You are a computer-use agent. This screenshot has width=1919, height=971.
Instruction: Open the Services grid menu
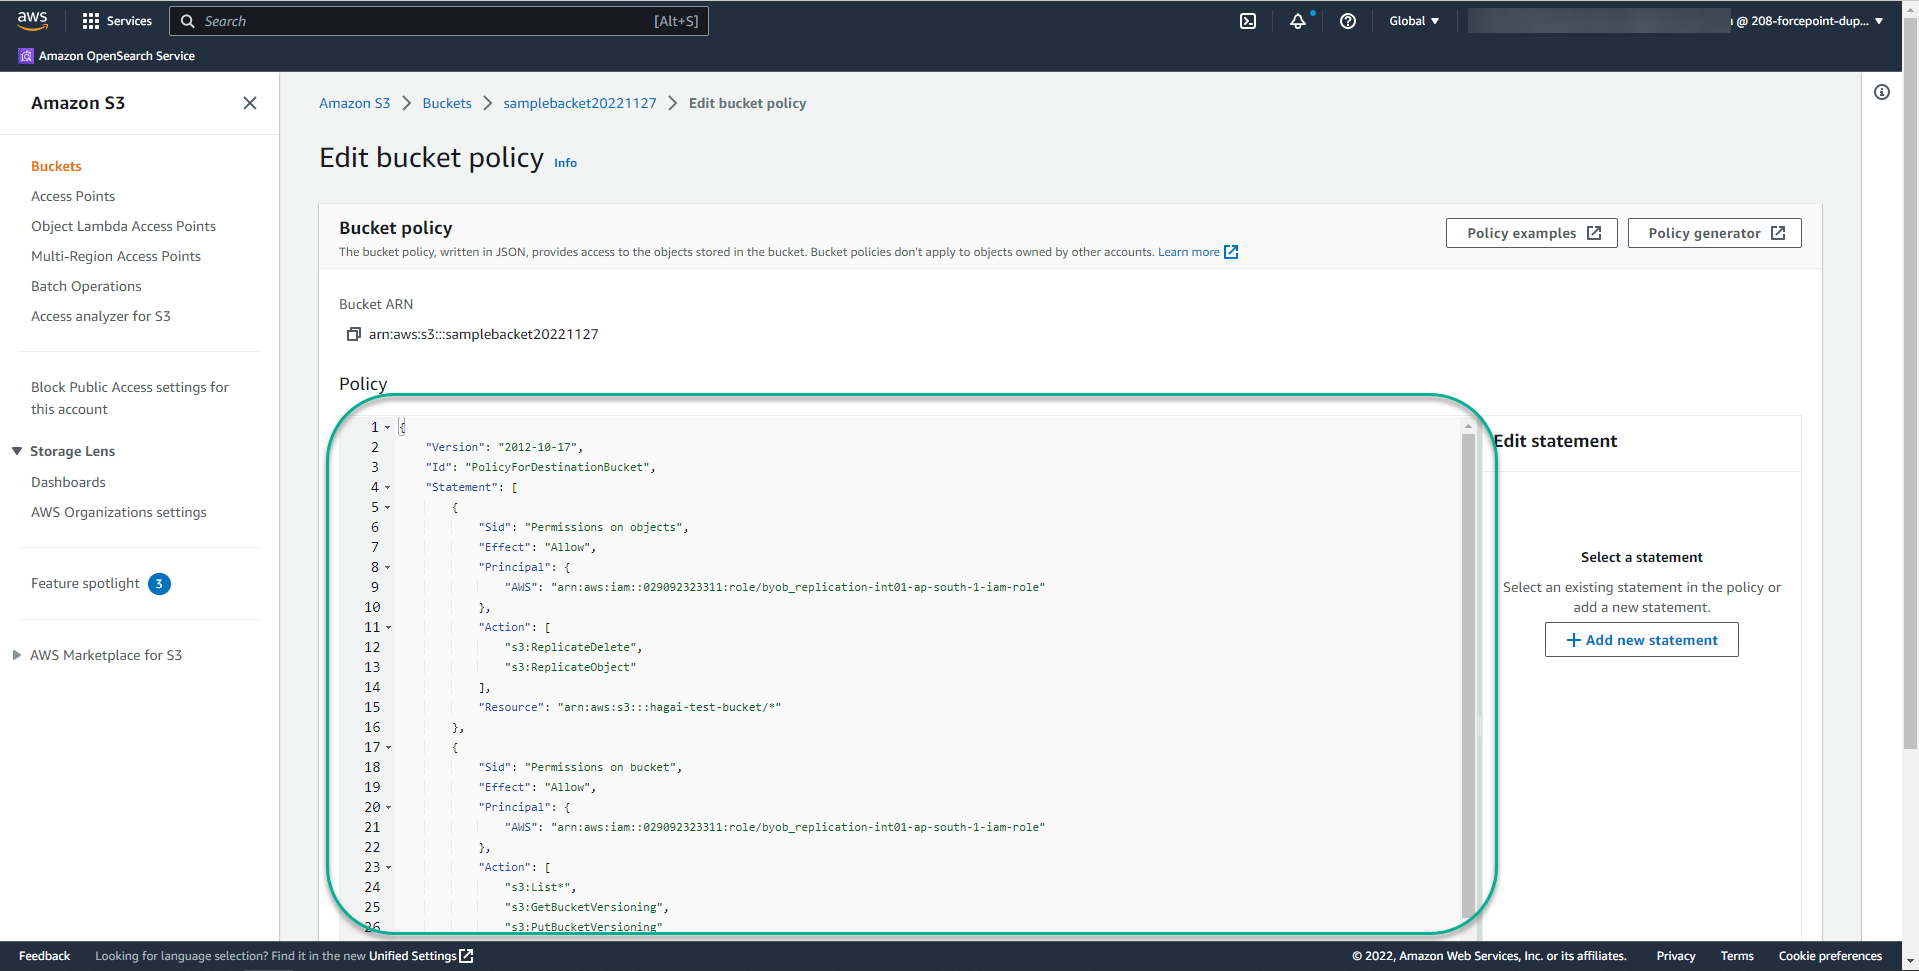(117, 20)
